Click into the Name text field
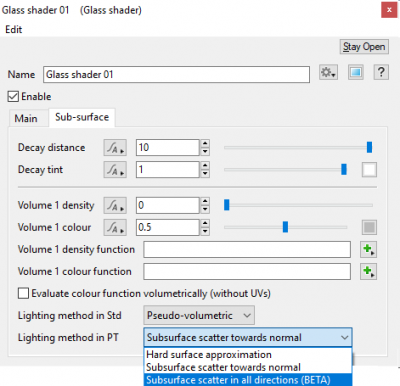This screenshot has width=400, height=386. tap(176, 74)
